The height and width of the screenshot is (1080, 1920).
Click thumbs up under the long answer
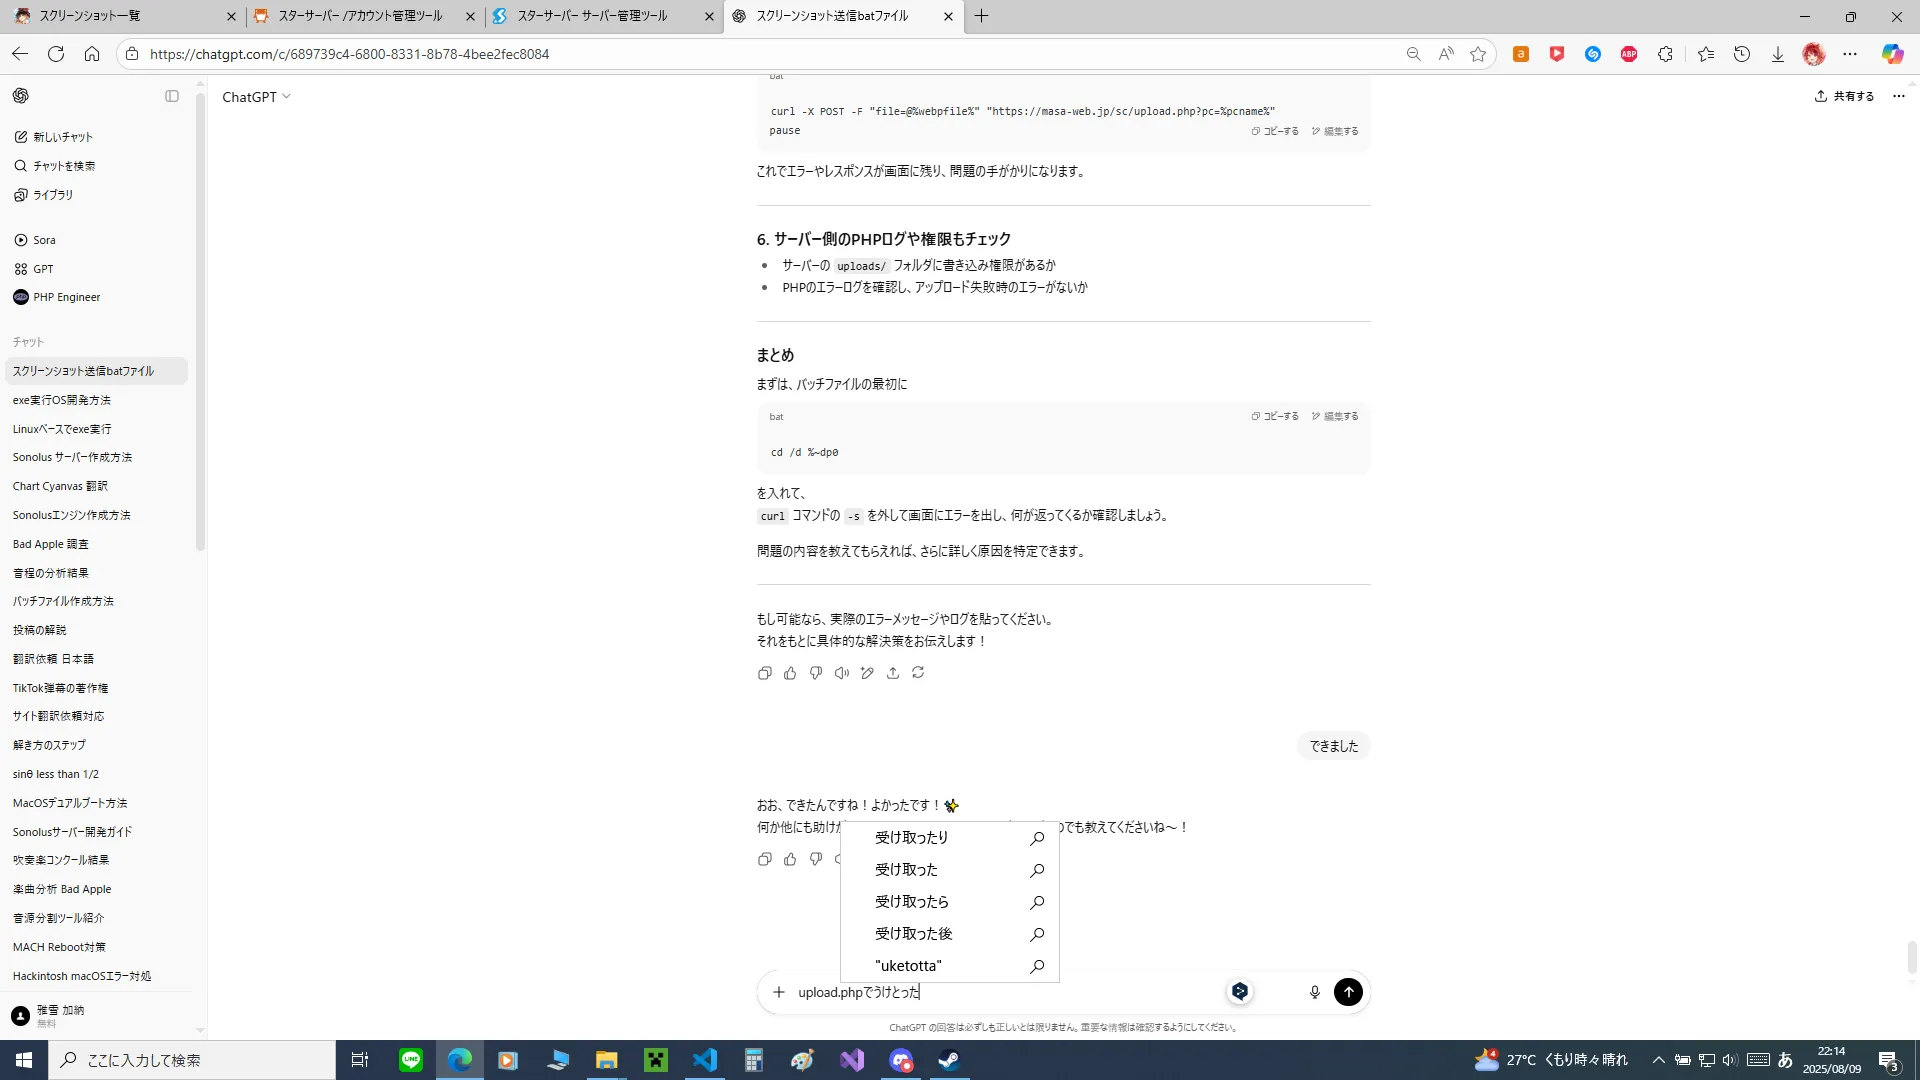point(790,673)
